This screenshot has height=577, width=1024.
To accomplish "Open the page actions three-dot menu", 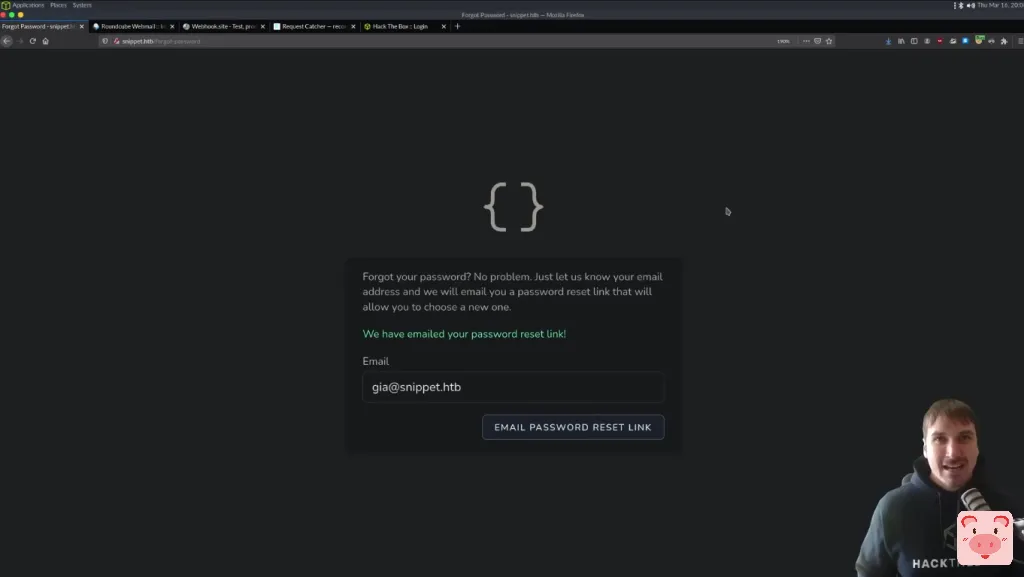I will coord(806,41).
